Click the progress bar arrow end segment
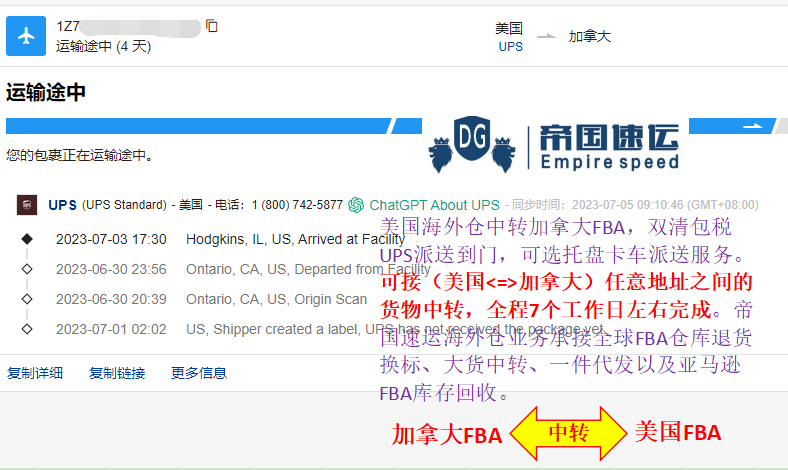Image resolution: width=788 pixels, height=470 pixels. 732,126
